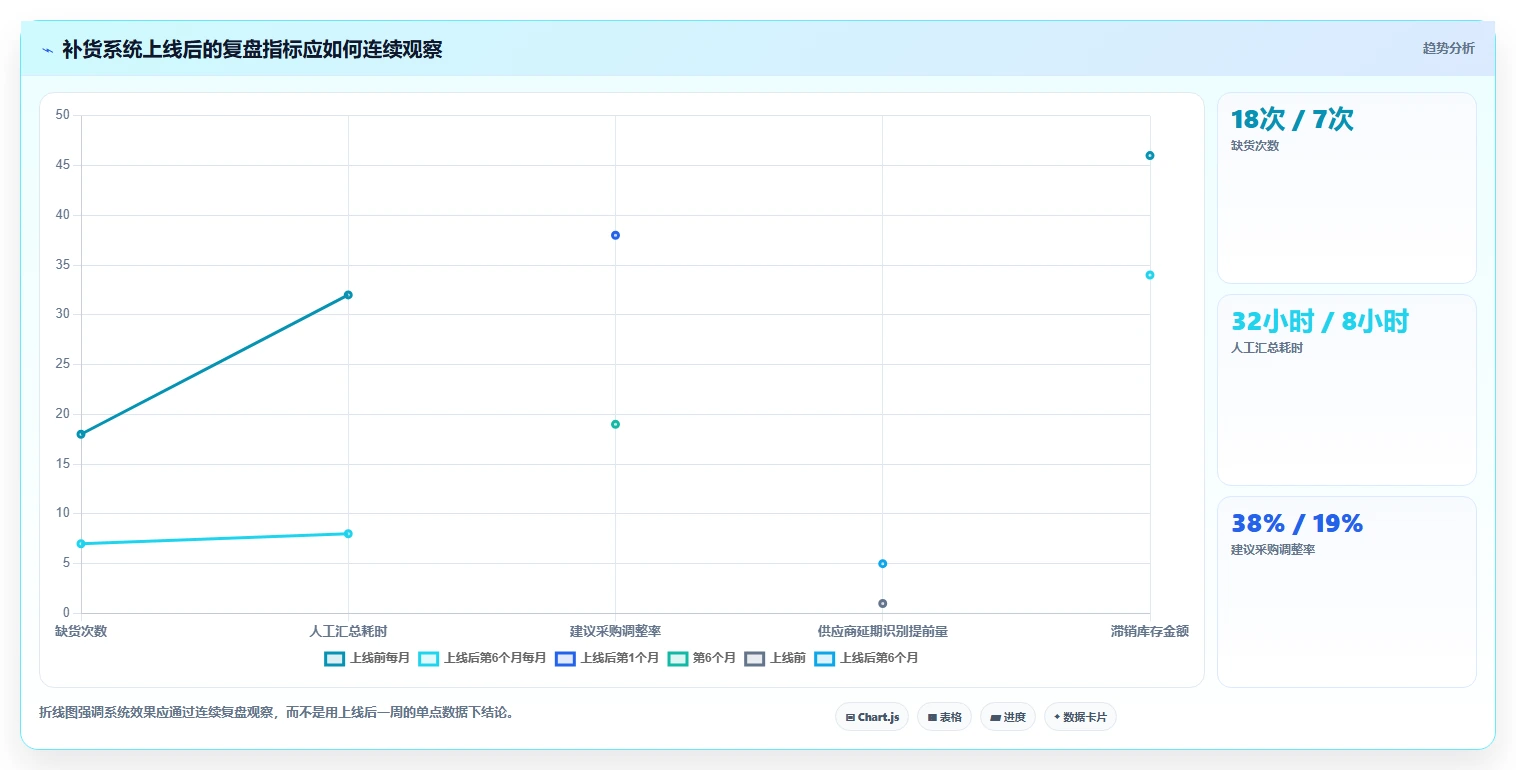Toggle the 上线前每月 legend series
The width and height of the screenshot is (1516, 770).
click(367, 658)
